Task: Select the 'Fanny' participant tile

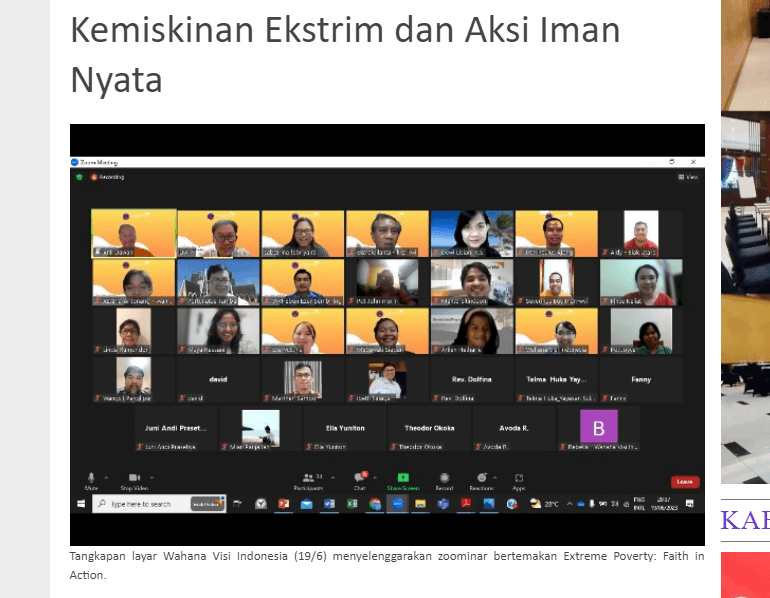Action: [641, 380]
